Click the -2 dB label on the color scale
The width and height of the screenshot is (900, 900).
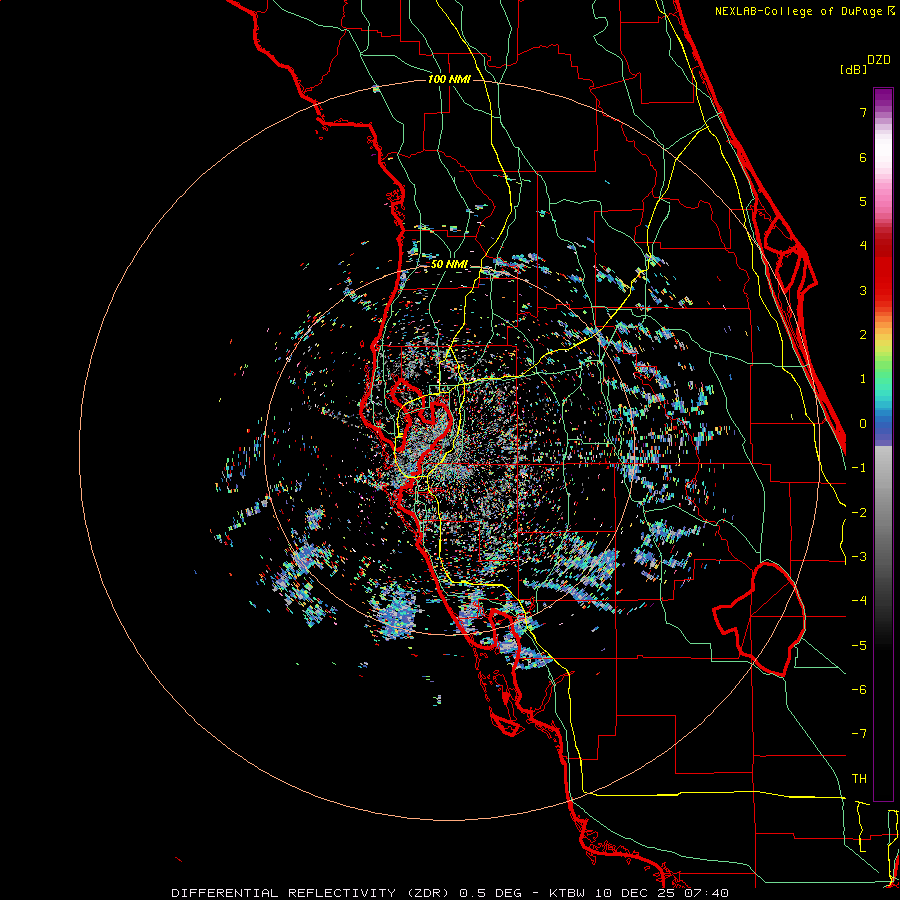(859, 513)
